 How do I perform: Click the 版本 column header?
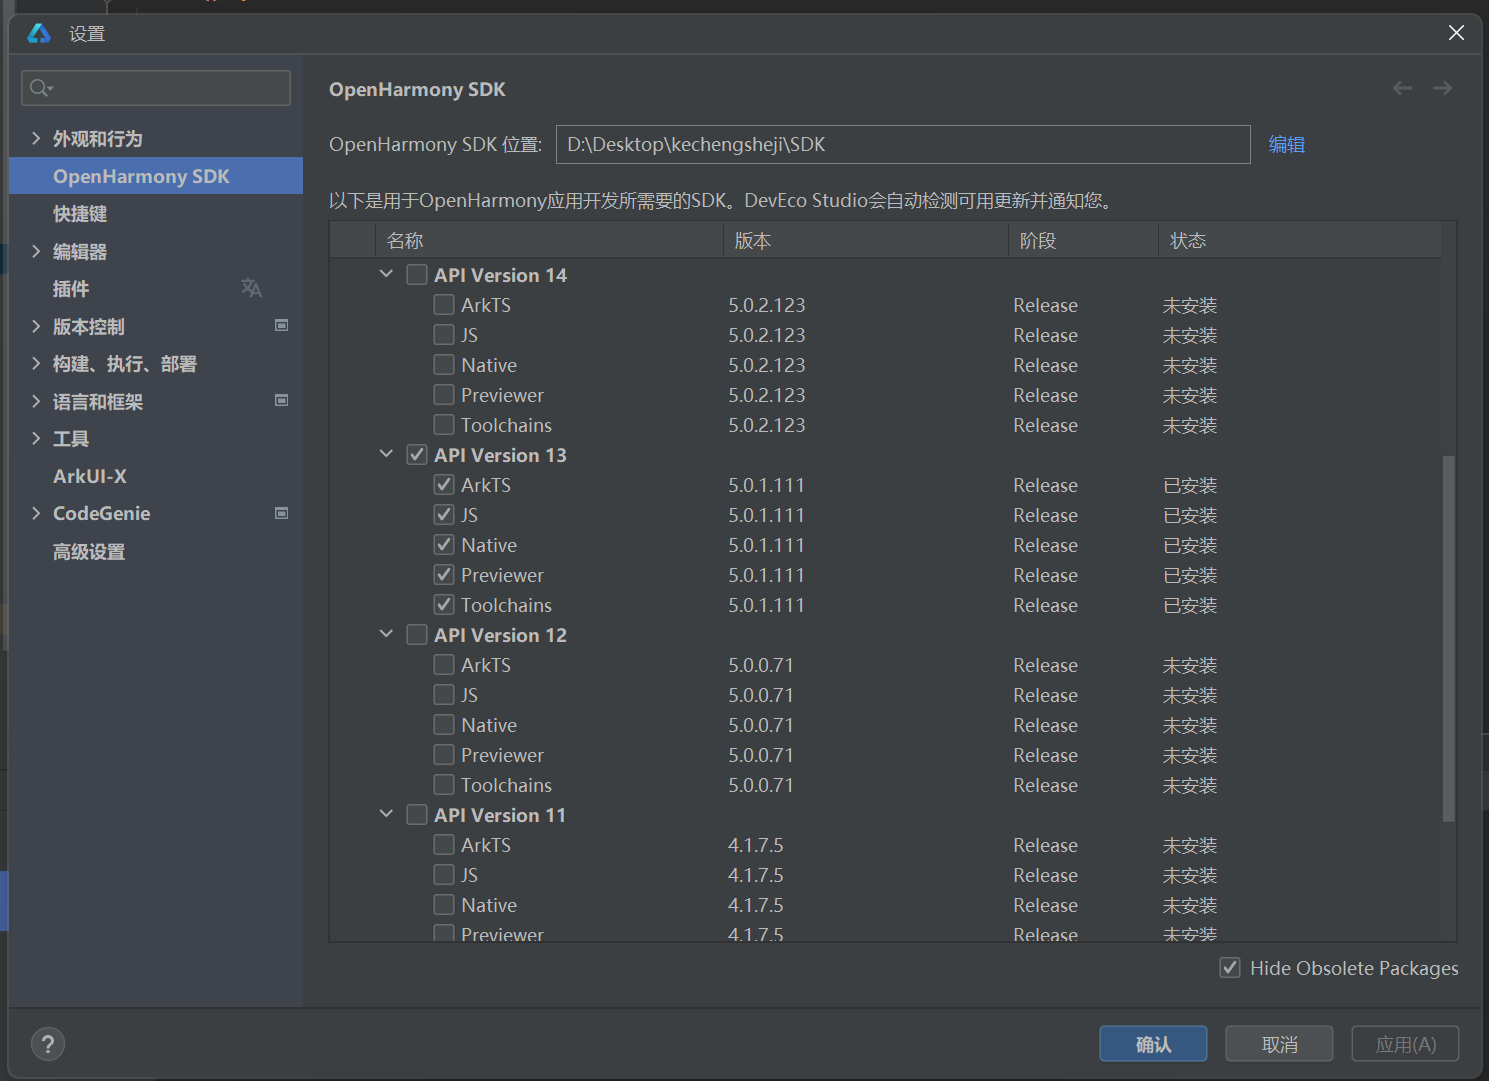click(x=866, y=241)
